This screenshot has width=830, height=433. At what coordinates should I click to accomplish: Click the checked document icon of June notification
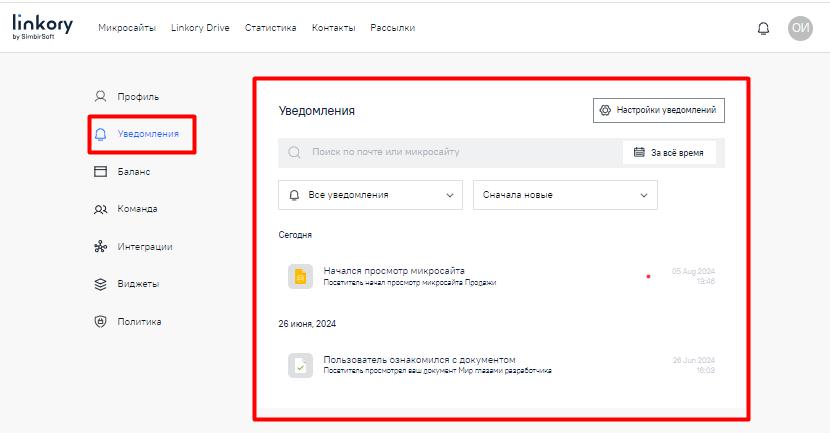[x=300, y=365]
